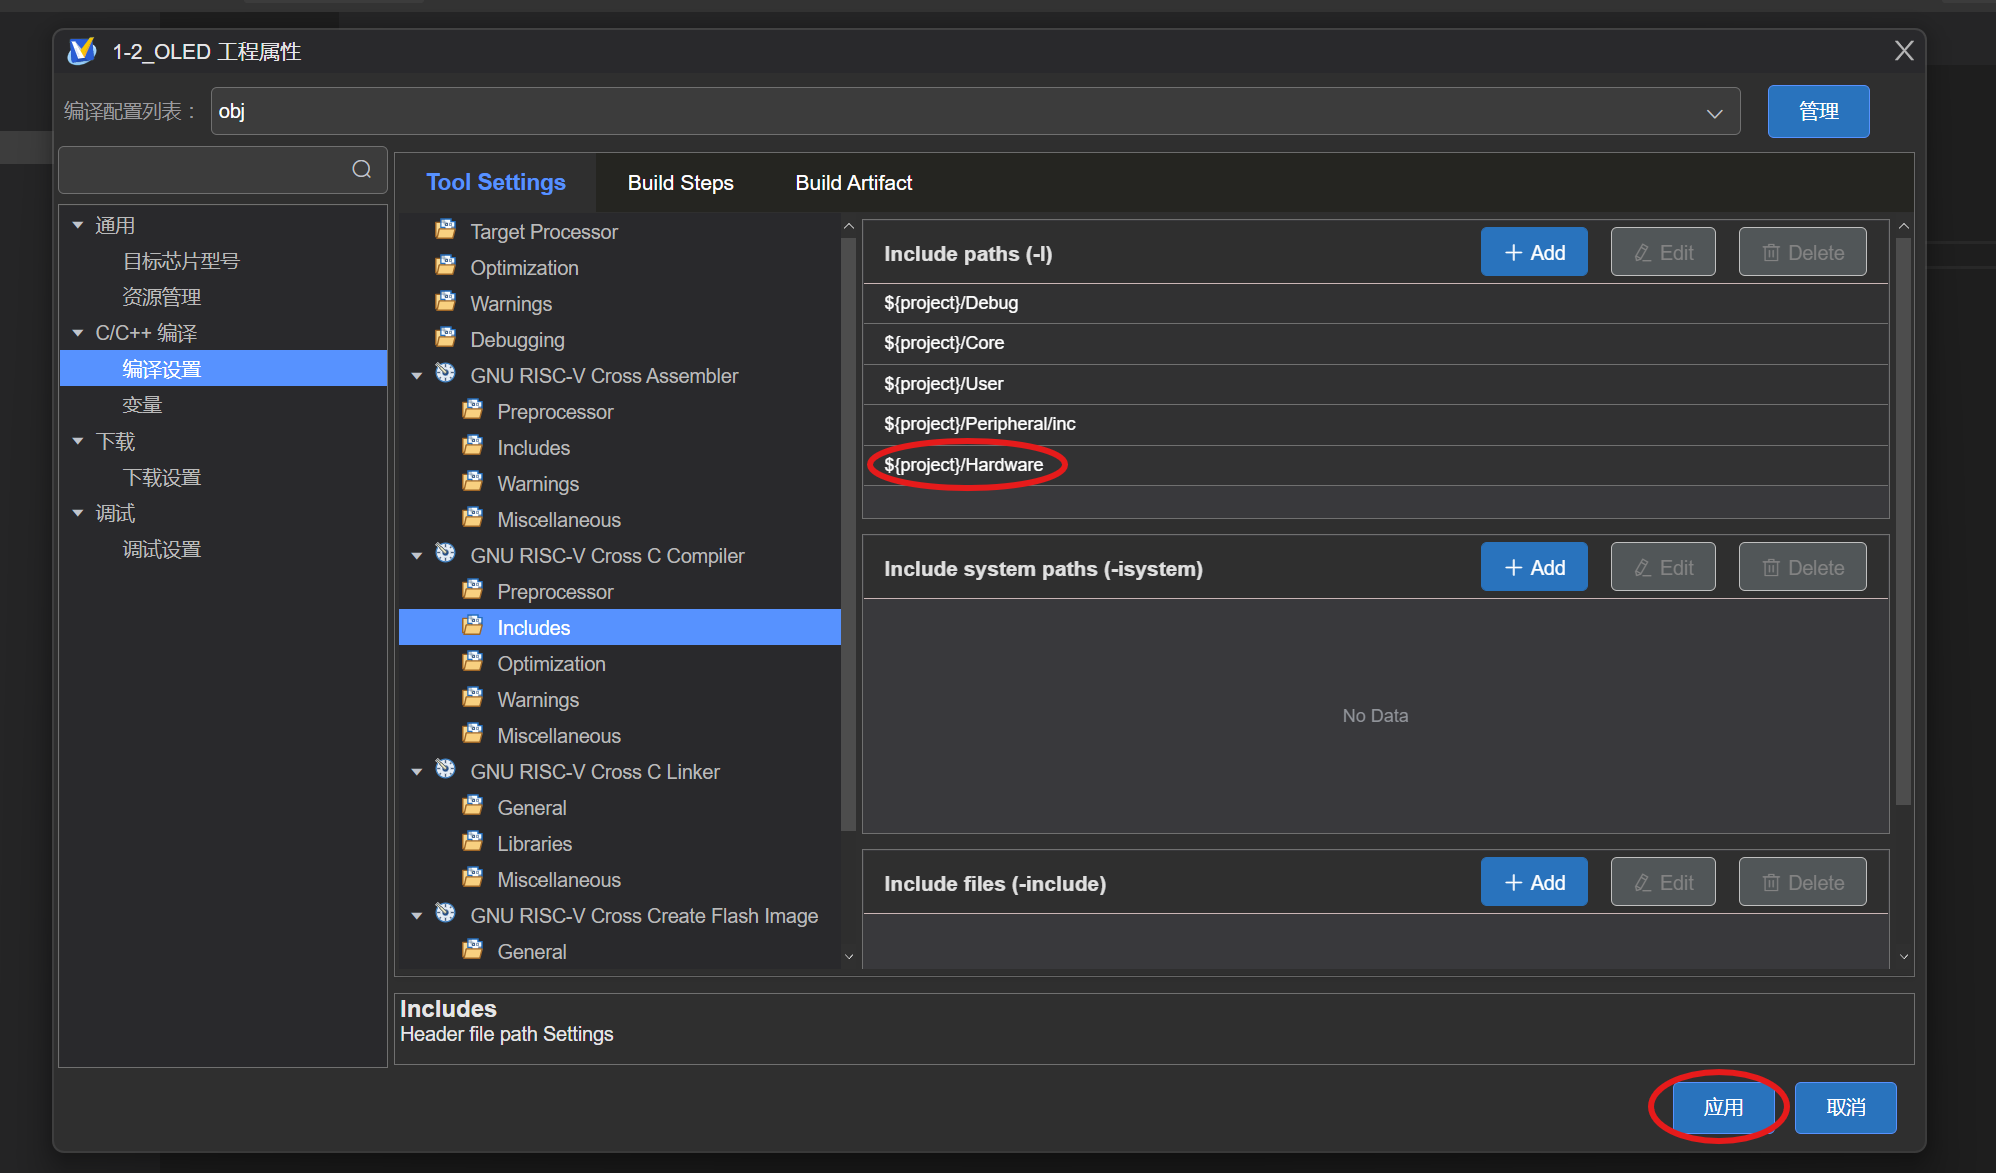Select General under Cross C Linker
The image size is (1996, 1173).
point(531,808)
